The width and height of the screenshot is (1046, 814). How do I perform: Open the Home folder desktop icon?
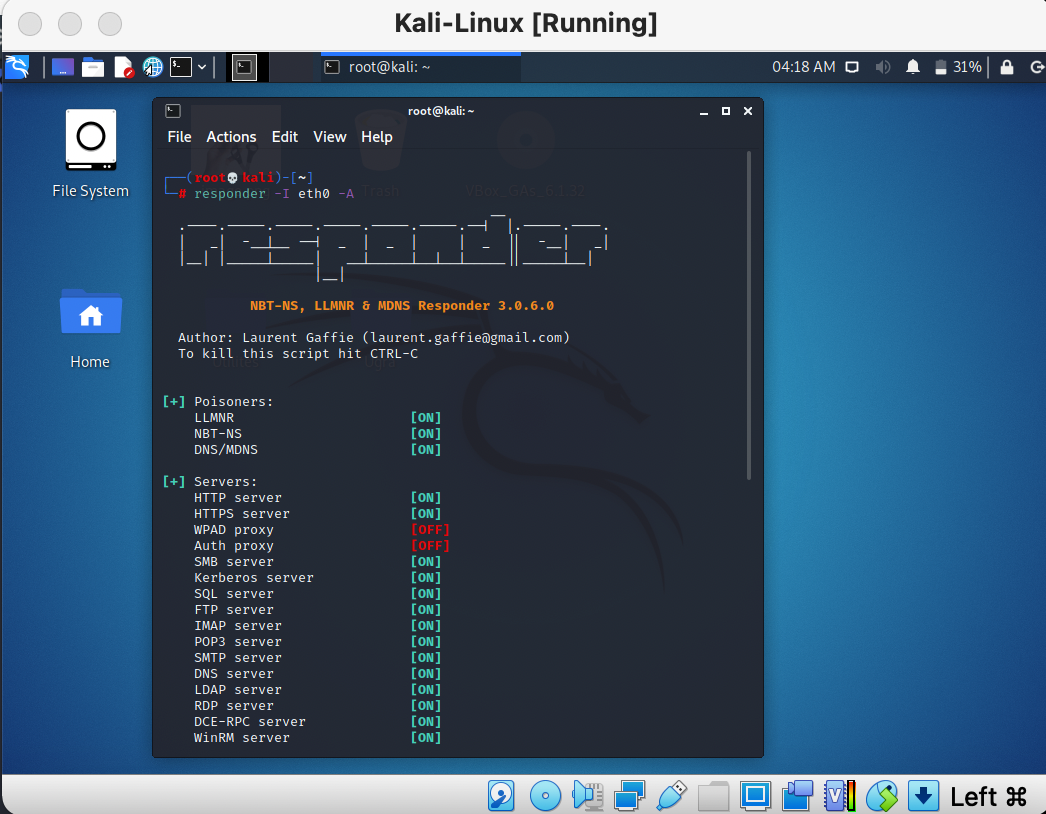(x=91, y=329)
